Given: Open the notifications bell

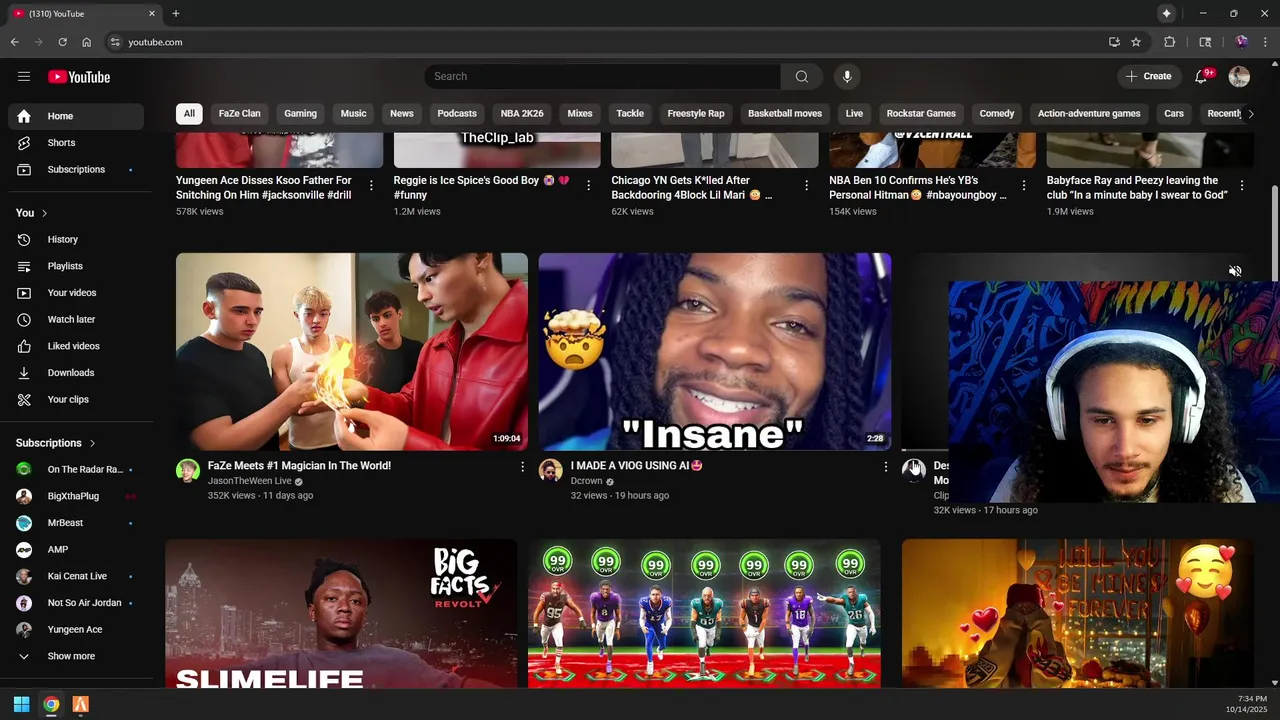Looking at the screenshot, I should pyautogui.click(x=1202, y=77).
